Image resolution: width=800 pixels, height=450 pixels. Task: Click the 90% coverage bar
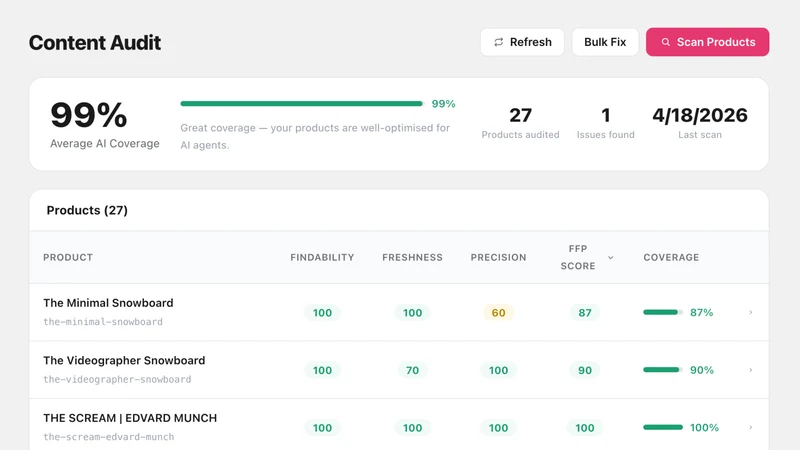pyautogui.click(x=663, y=370)
